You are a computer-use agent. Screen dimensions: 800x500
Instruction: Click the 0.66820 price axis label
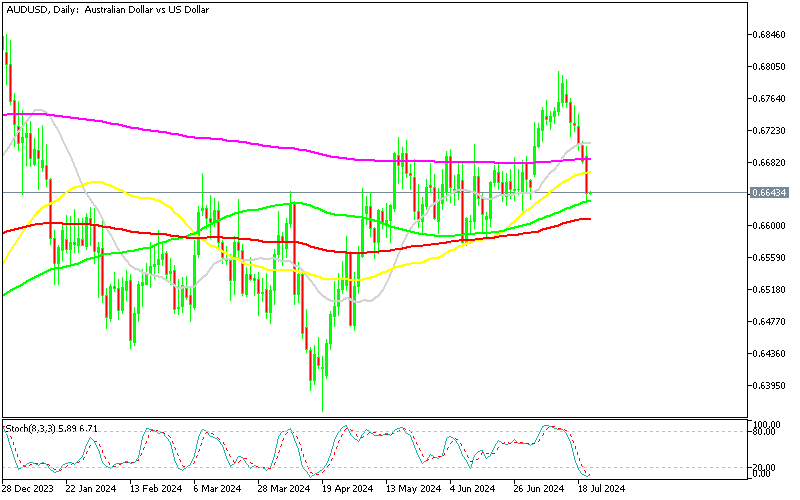[769, 162]
